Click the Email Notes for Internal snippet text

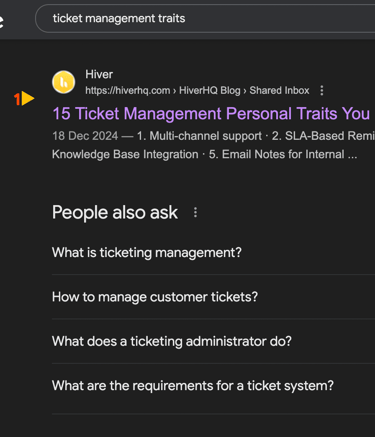(x=283, y=154)
